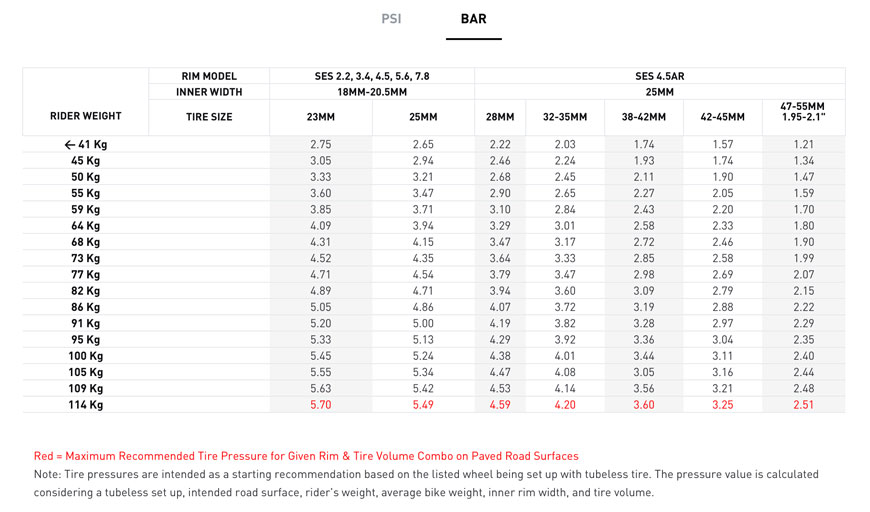The width and height of the screenshot is (870, 512).
Task: Click the 18MM-20.5MM inner width cell
Action: (371, 92)
